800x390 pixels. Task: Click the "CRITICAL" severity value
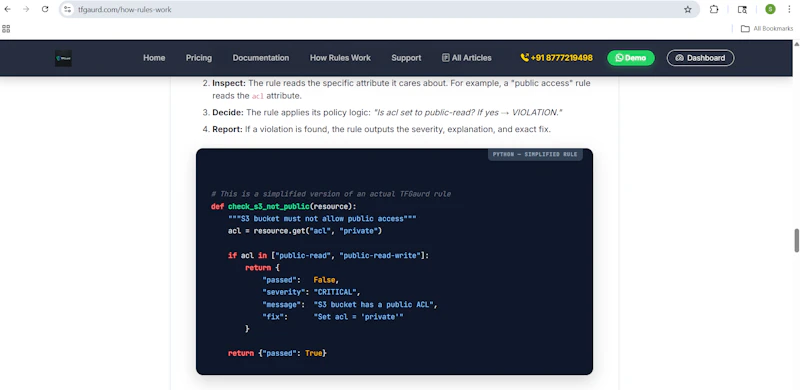pyautogui.click(x=335, y=292)
